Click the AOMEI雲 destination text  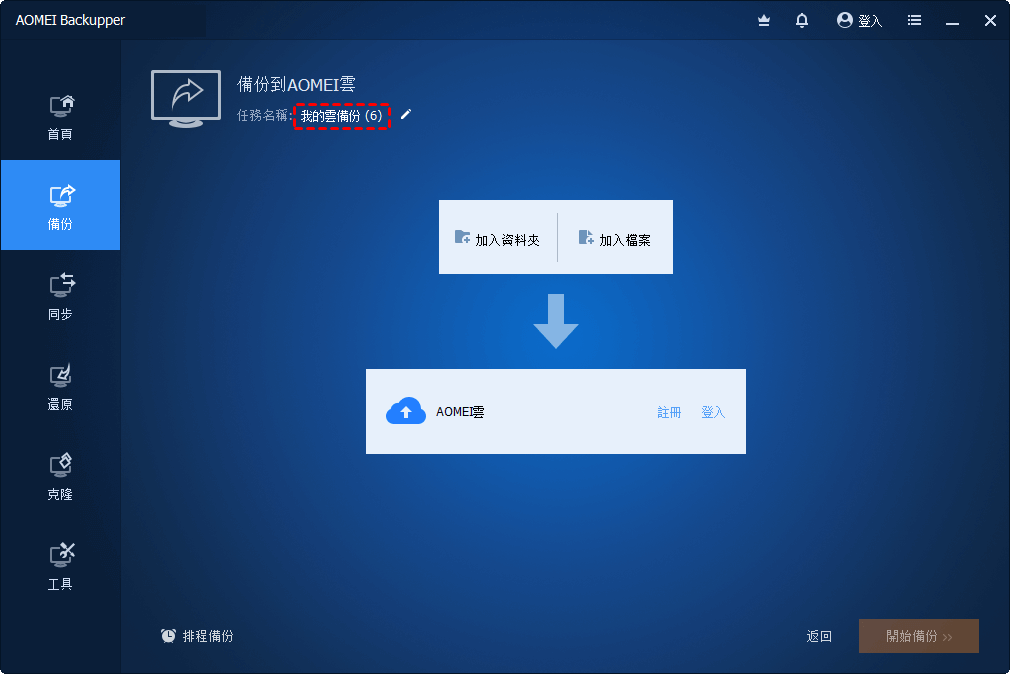point(460,412)
